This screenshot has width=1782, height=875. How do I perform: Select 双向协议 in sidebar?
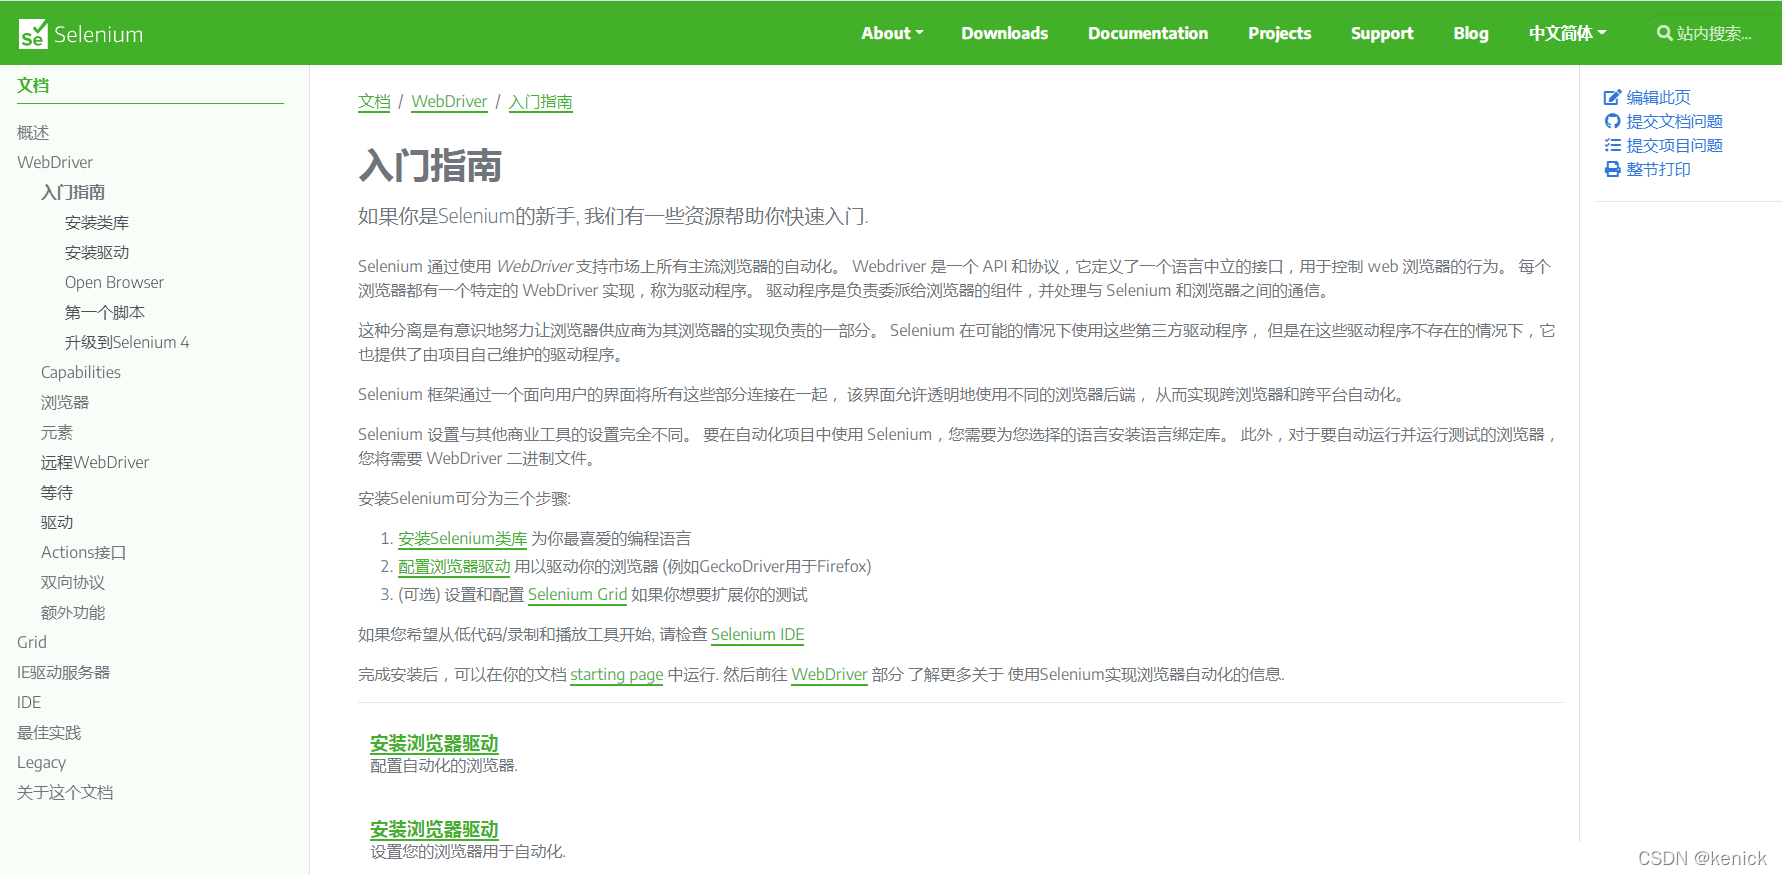(x=73, y=582)
